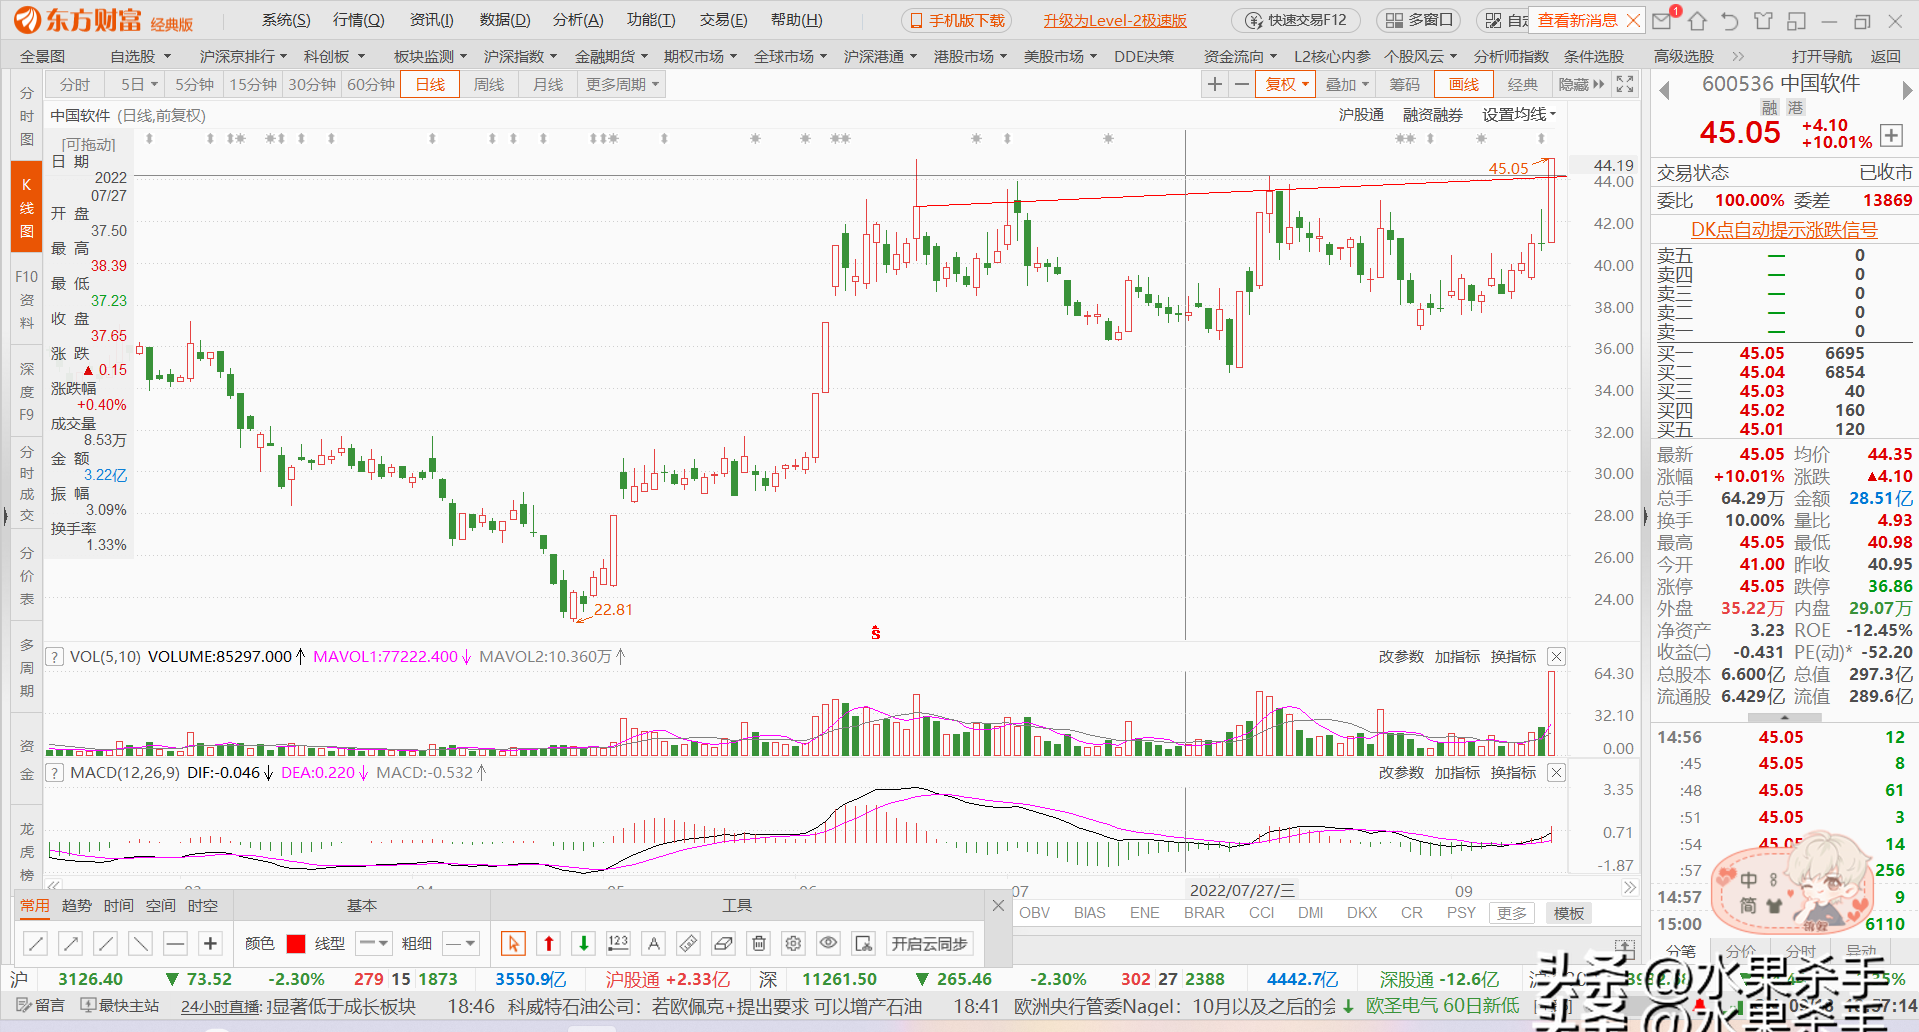Close the drawing toolbar panel
1919x1032 pixels.
(x=998, y=905)
